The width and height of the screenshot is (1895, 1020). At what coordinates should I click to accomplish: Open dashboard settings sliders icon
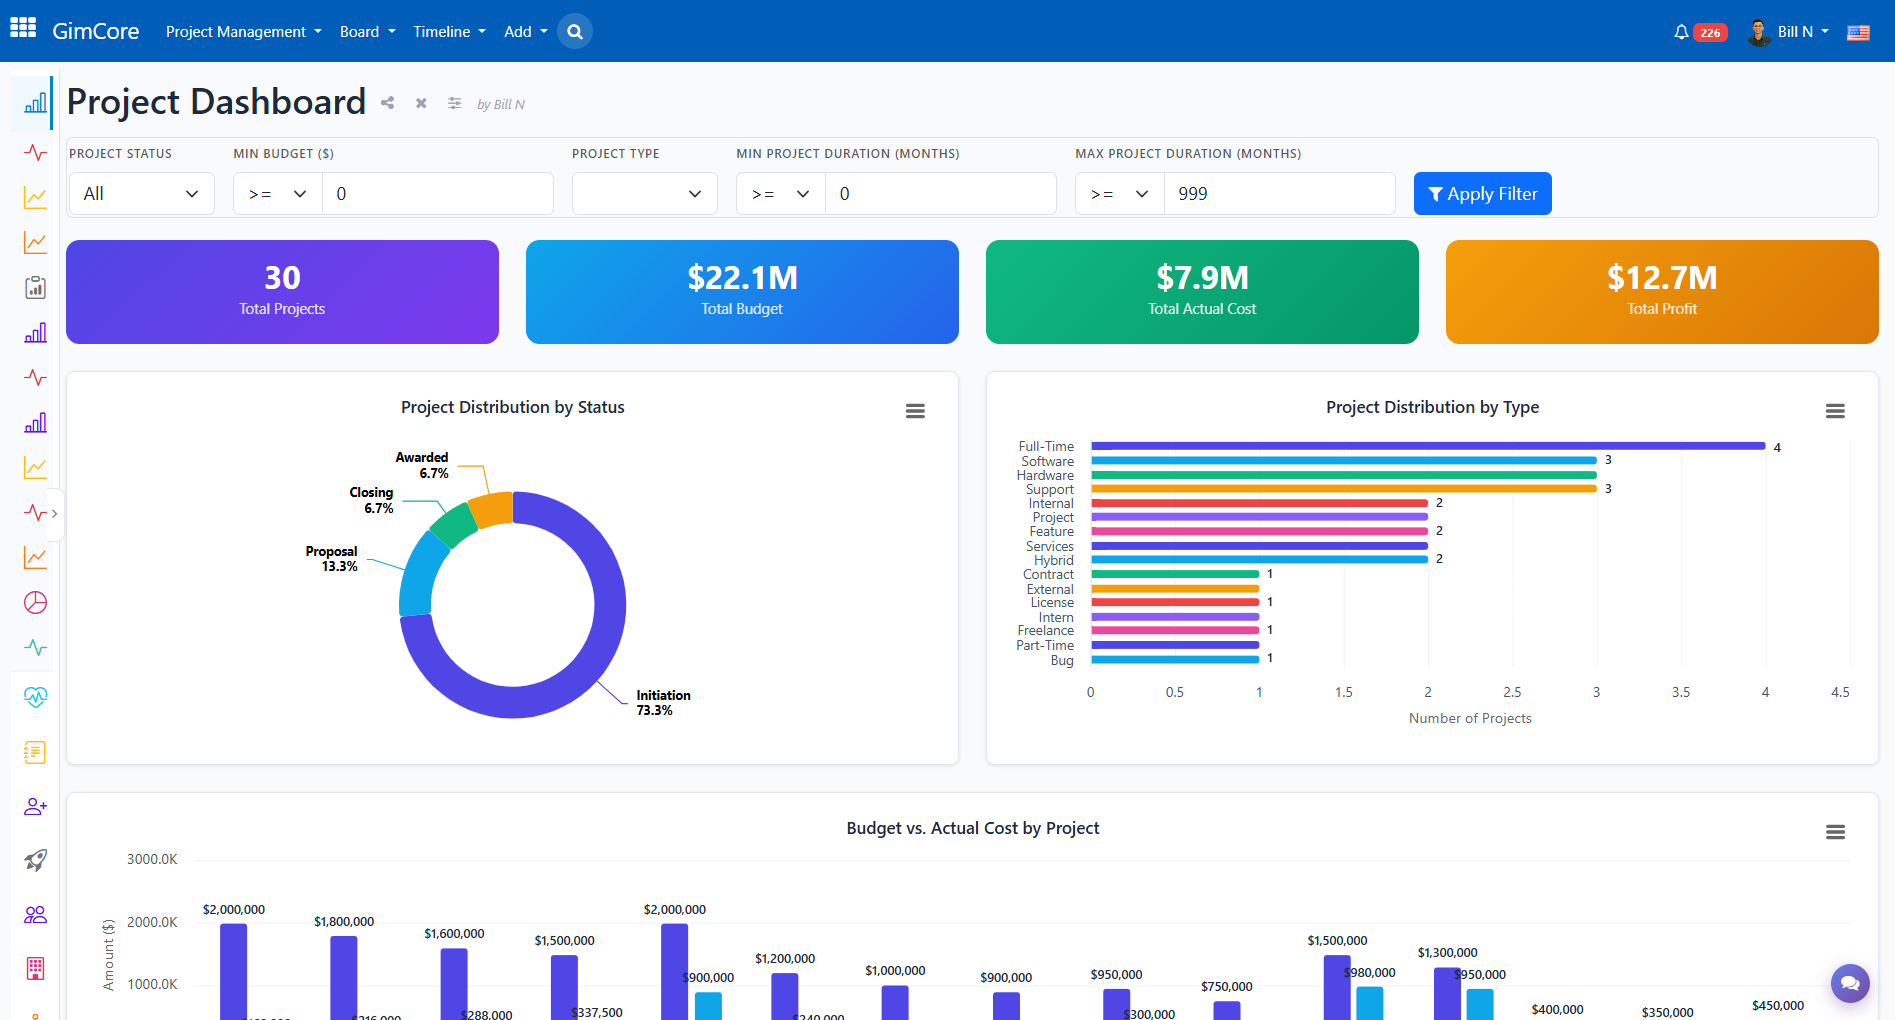(x=455, y=103)
